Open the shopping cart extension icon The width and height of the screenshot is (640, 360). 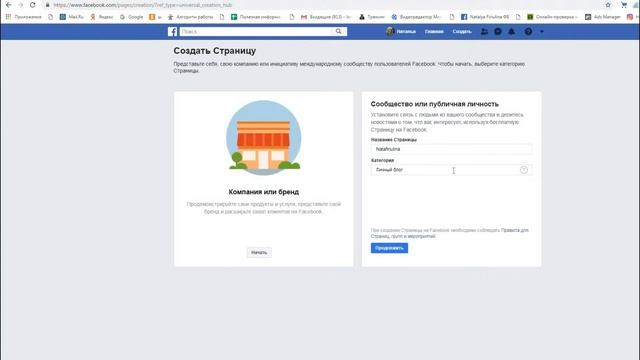click(x=624, y=5)
